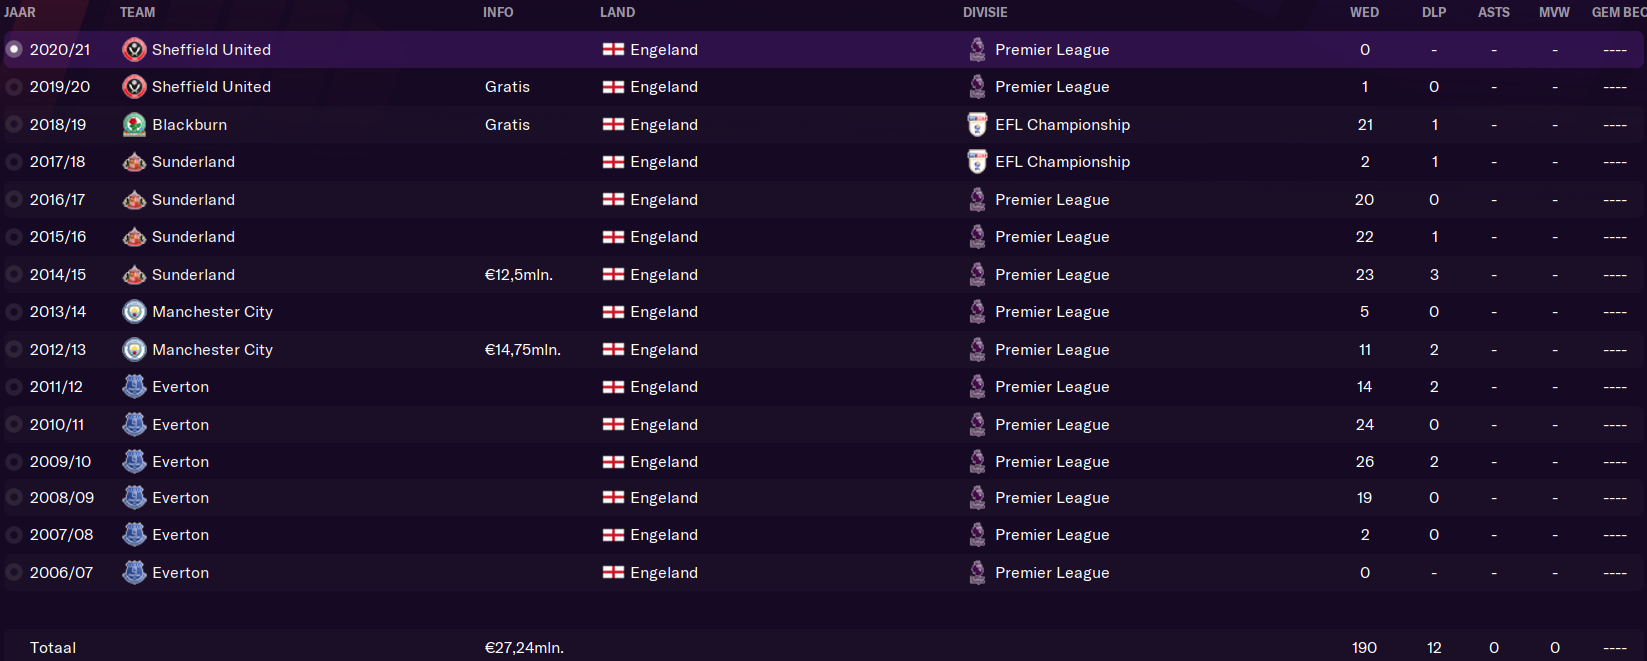
Task: Click the England flag in 2009/10 row
Action: pyautogui.click(x=613, y=462)
